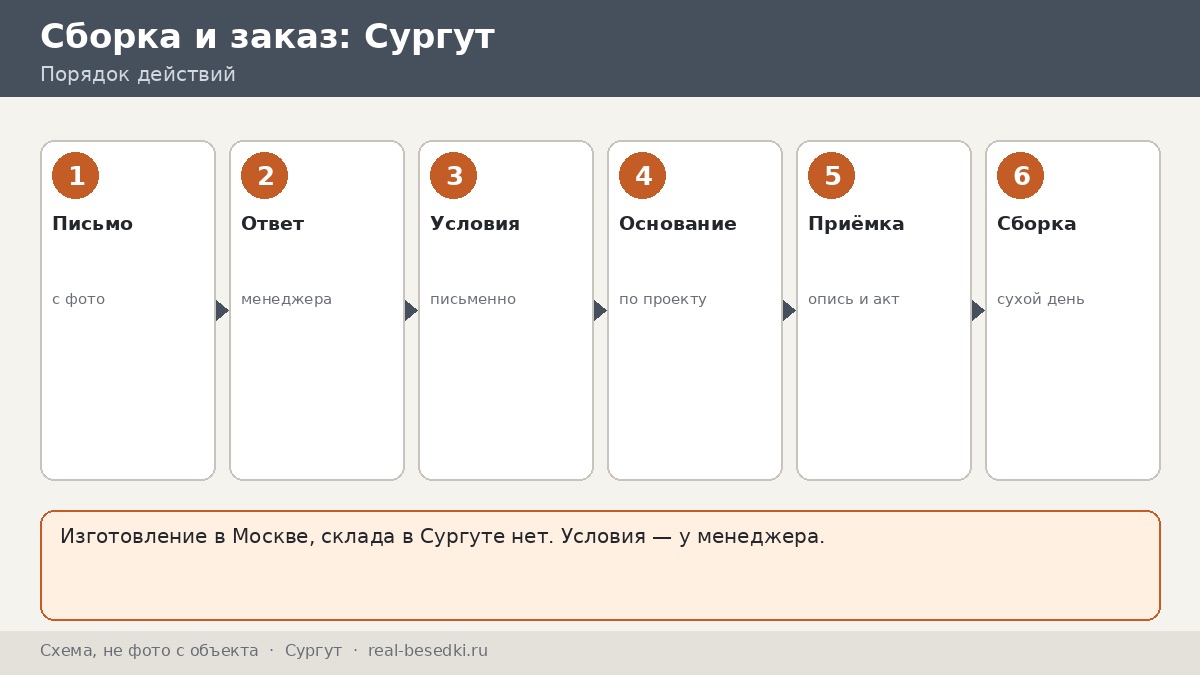
Task: Click the 'сухой день' caption
Action: click(1041, 299)
